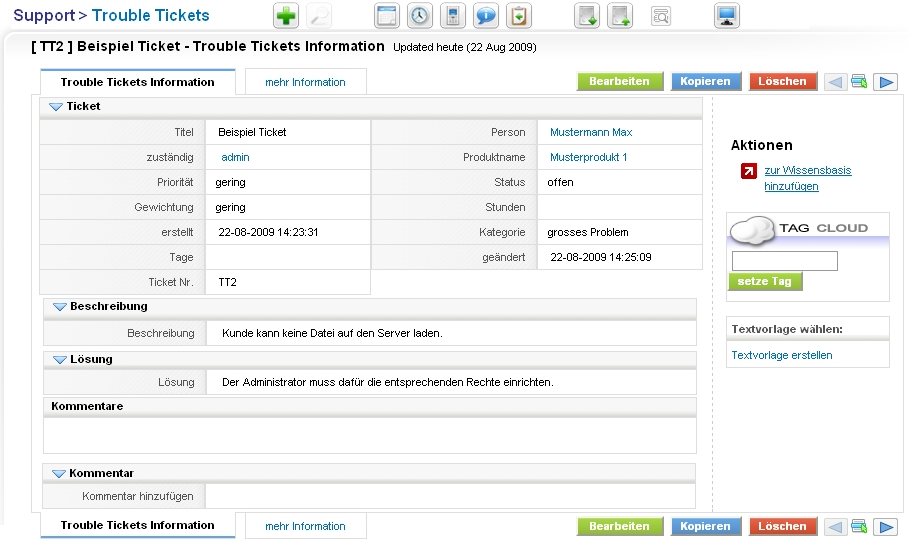Image resolution: width=909 pixels, height=542 pixels.
Task: Click the clipboard icon in the top toolbar
Action: click(x=519, y=16)
